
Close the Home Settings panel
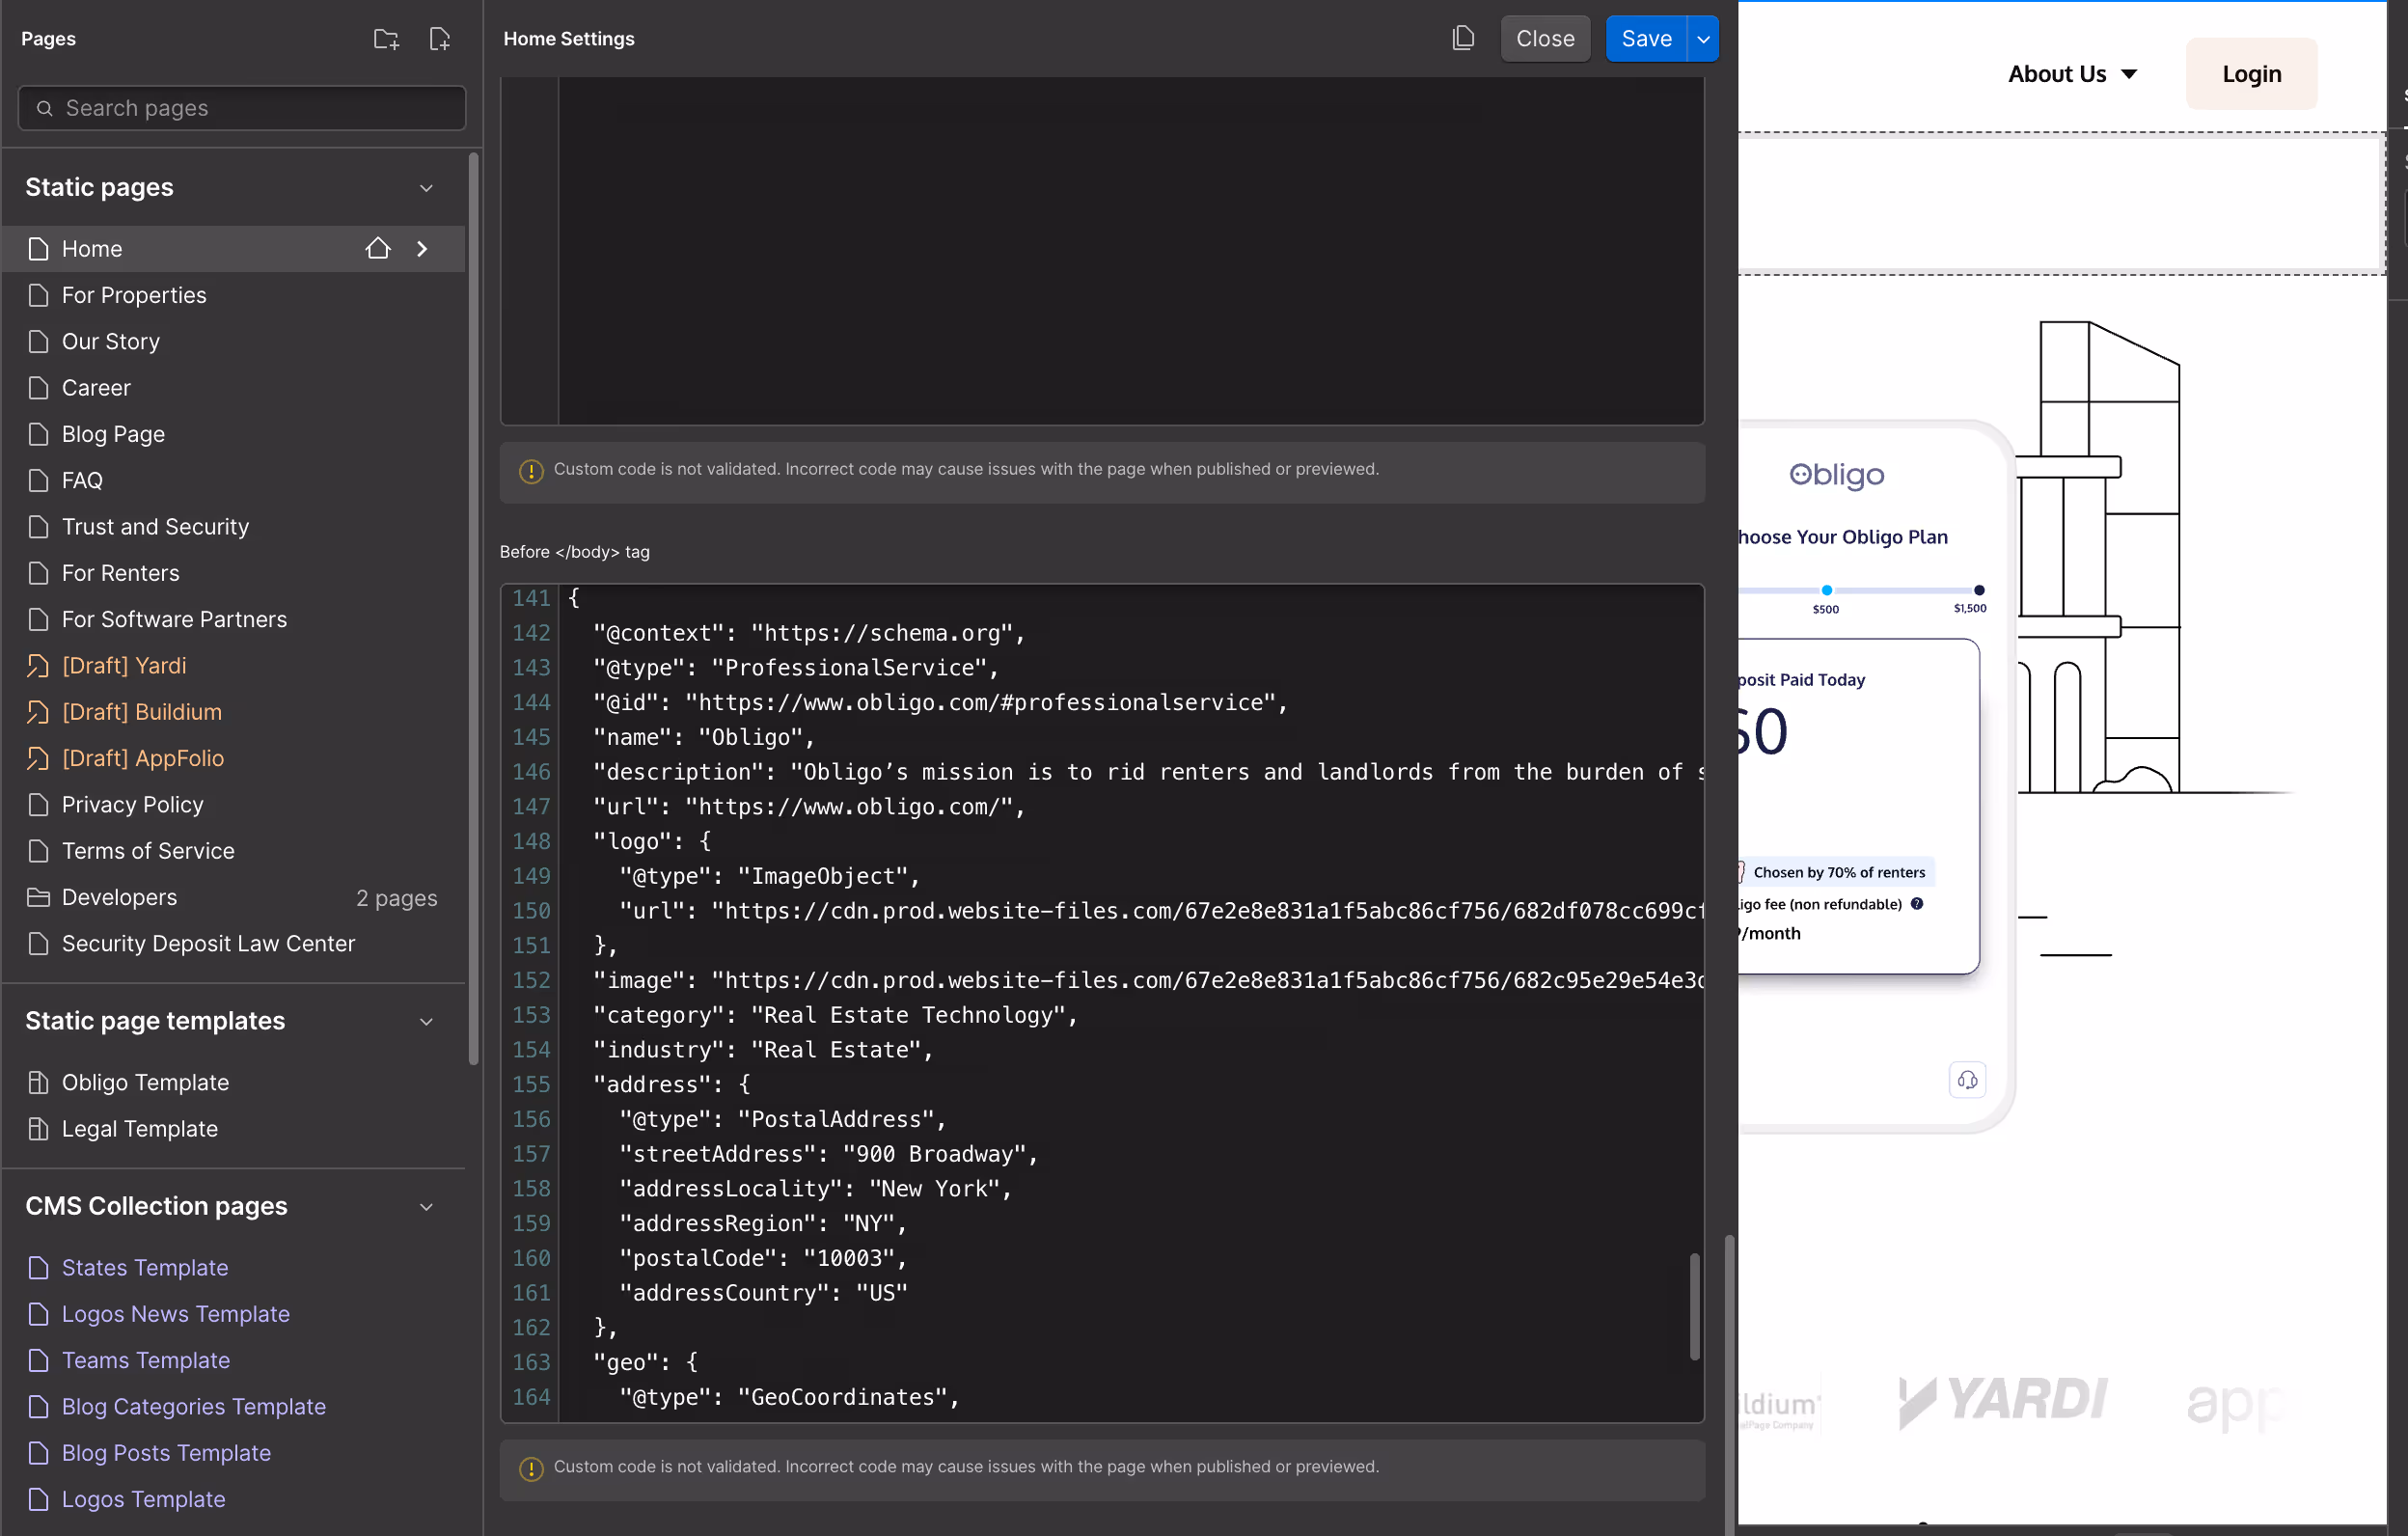[1545, 38]
